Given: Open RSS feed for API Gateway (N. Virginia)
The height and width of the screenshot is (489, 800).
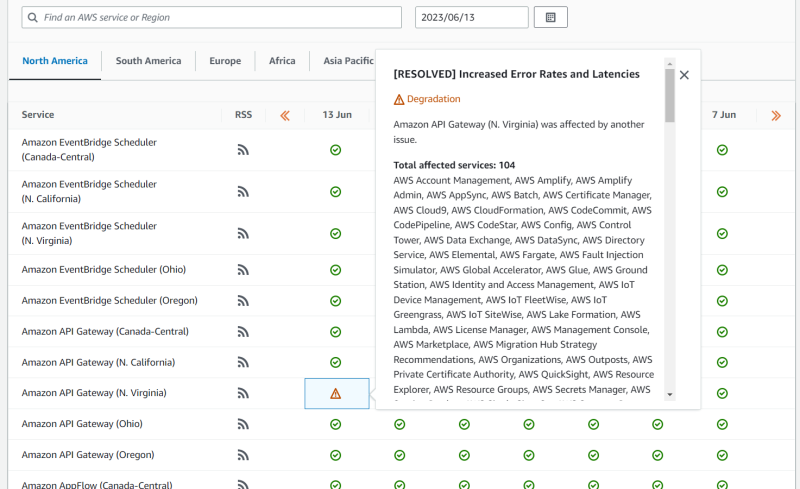Looking at the screenshot, I should pyautogui.click(x=243, y=394).
